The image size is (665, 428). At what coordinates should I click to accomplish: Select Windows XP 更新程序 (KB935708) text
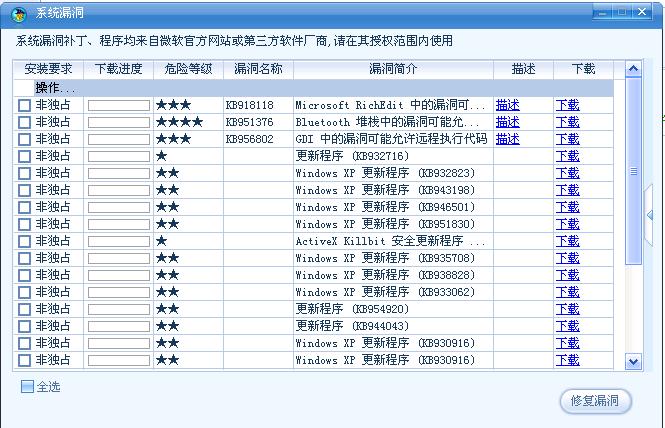click(385, 258)
